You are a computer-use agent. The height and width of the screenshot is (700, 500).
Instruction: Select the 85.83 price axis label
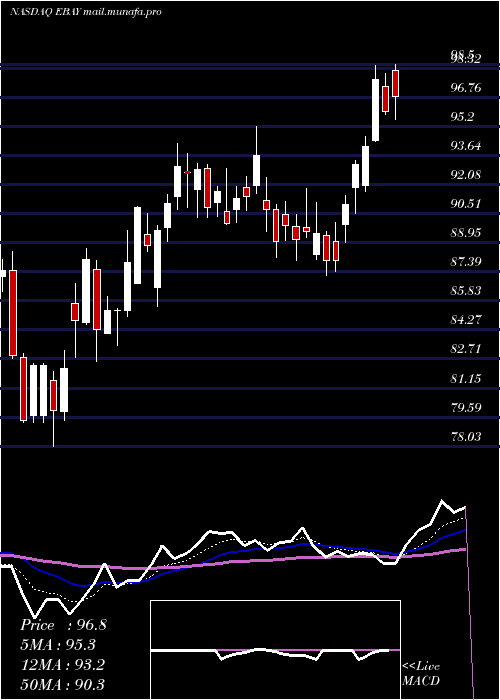(466, 291)
